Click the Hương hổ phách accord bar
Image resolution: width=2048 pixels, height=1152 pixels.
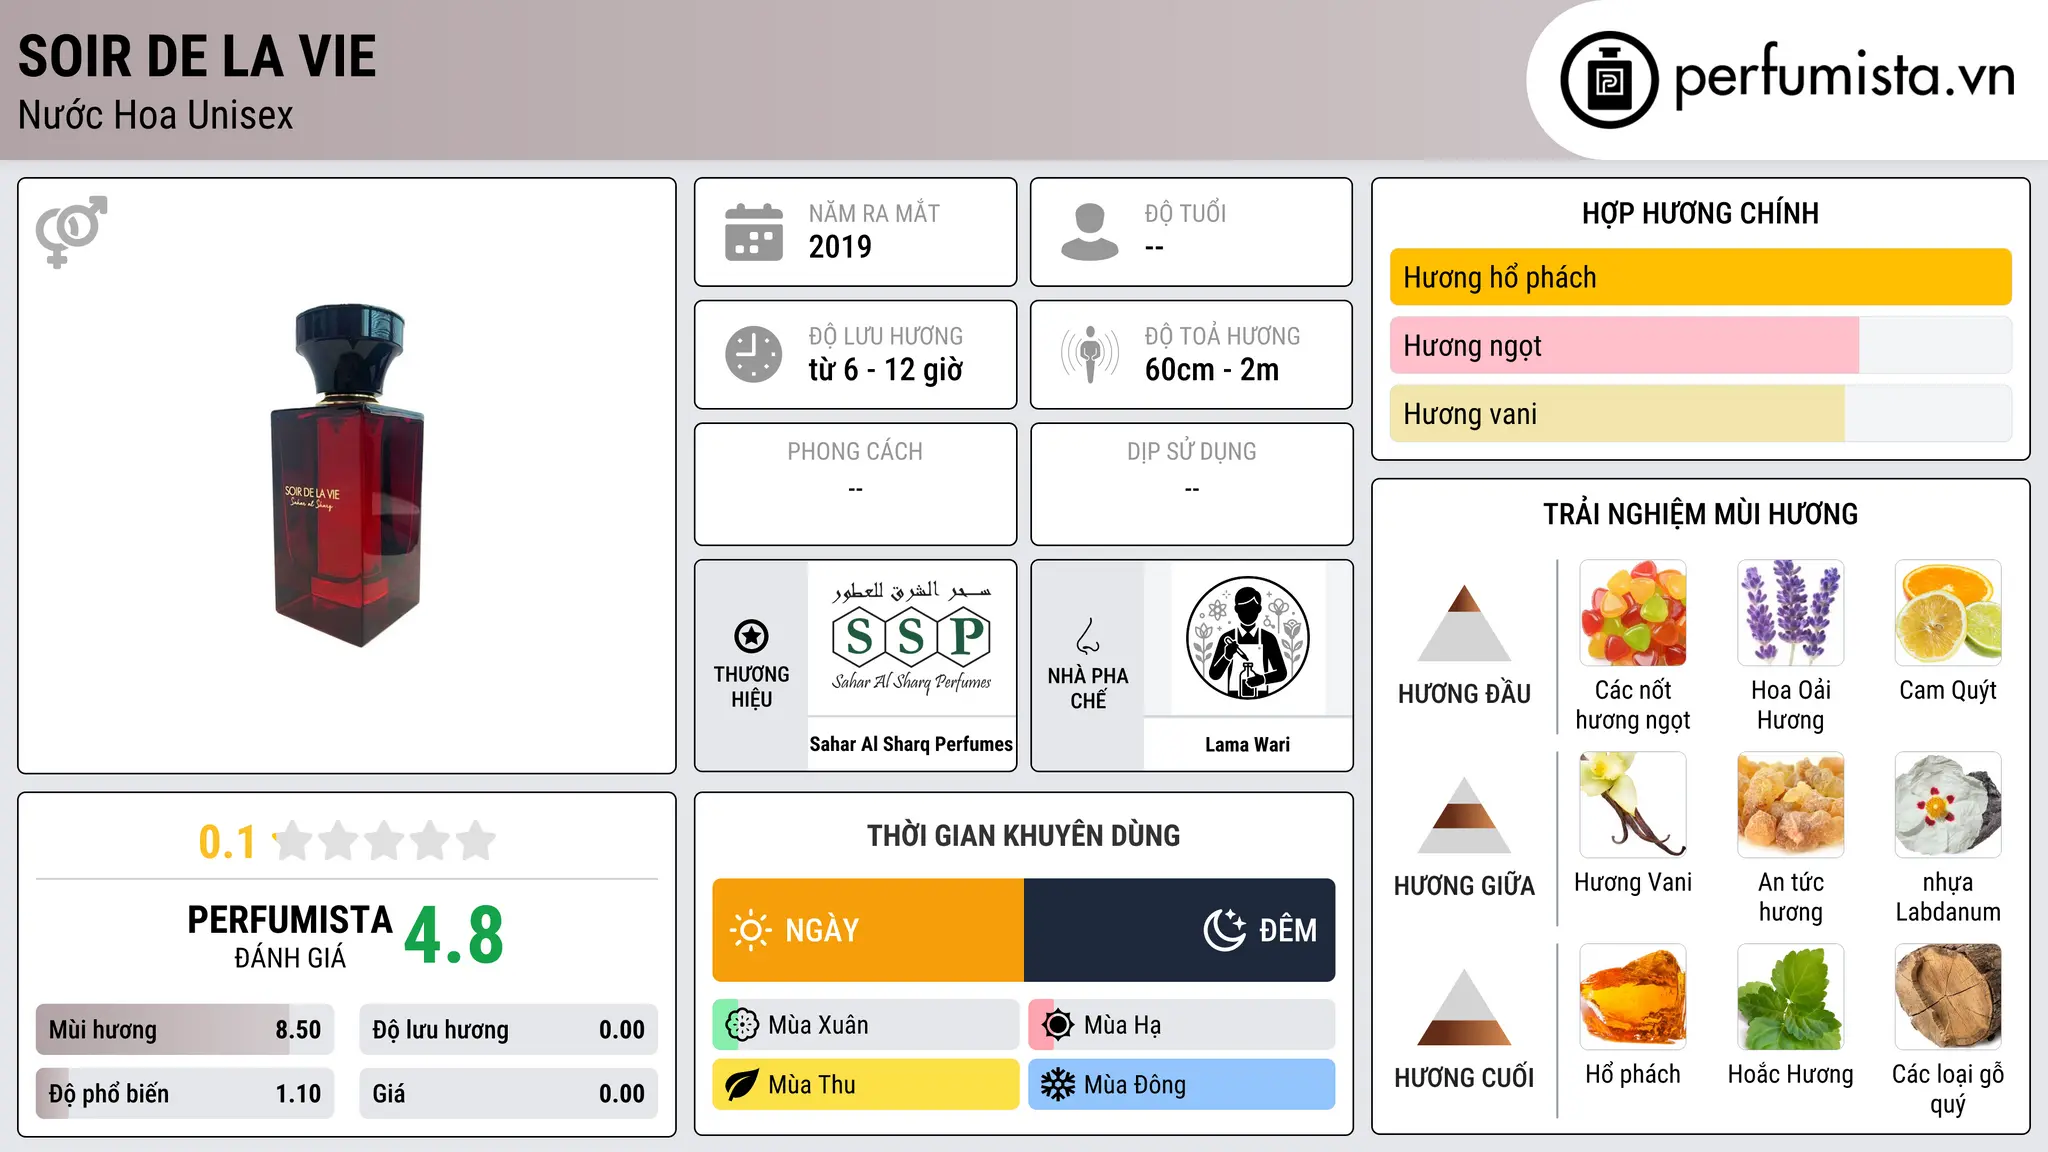(1700, 277)
